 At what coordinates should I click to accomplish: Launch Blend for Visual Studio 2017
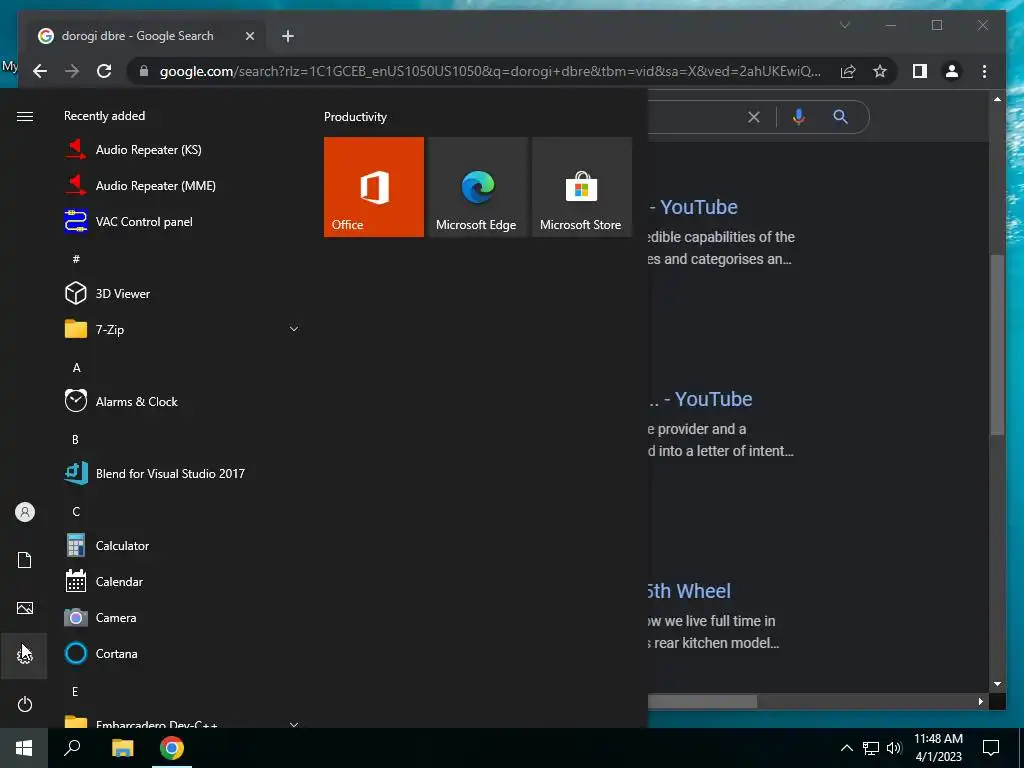(182, 473)
